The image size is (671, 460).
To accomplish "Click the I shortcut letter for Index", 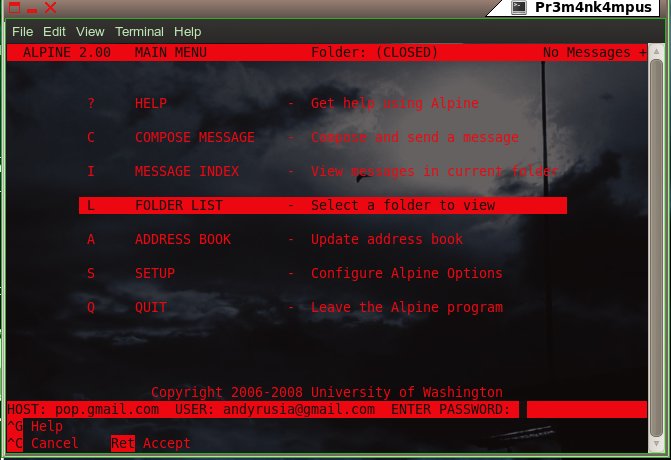I will [x=91, y=171].
